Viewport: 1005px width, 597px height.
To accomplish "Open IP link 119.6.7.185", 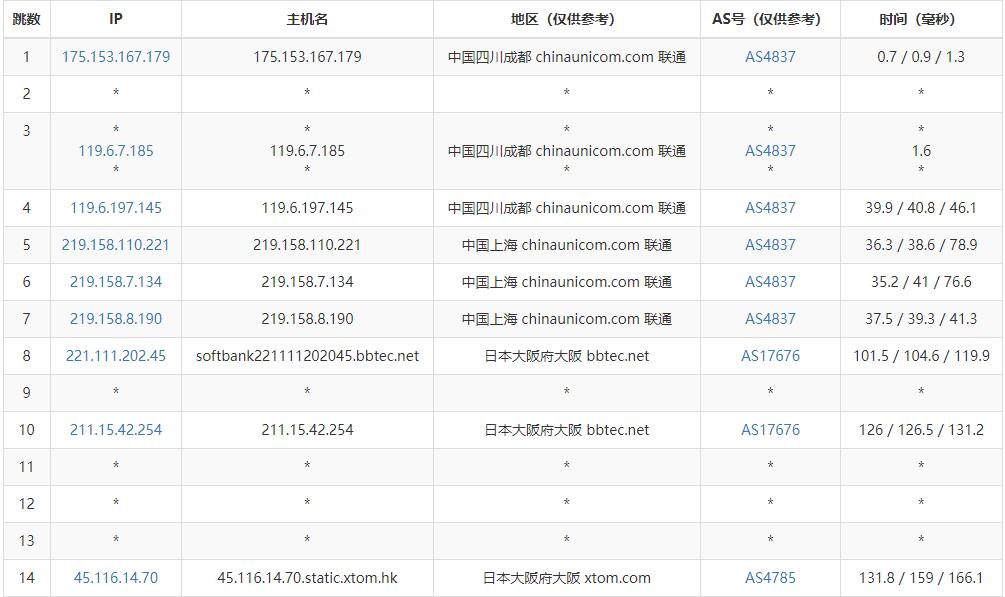I will pos(116,151).
